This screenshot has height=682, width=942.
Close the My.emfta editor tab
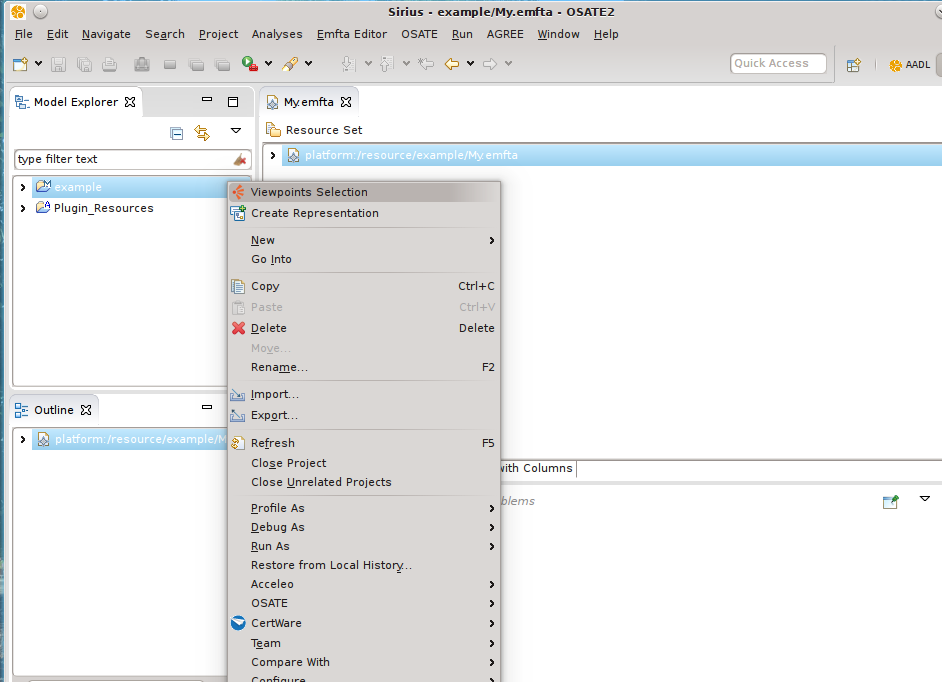(x=346, y=102)
